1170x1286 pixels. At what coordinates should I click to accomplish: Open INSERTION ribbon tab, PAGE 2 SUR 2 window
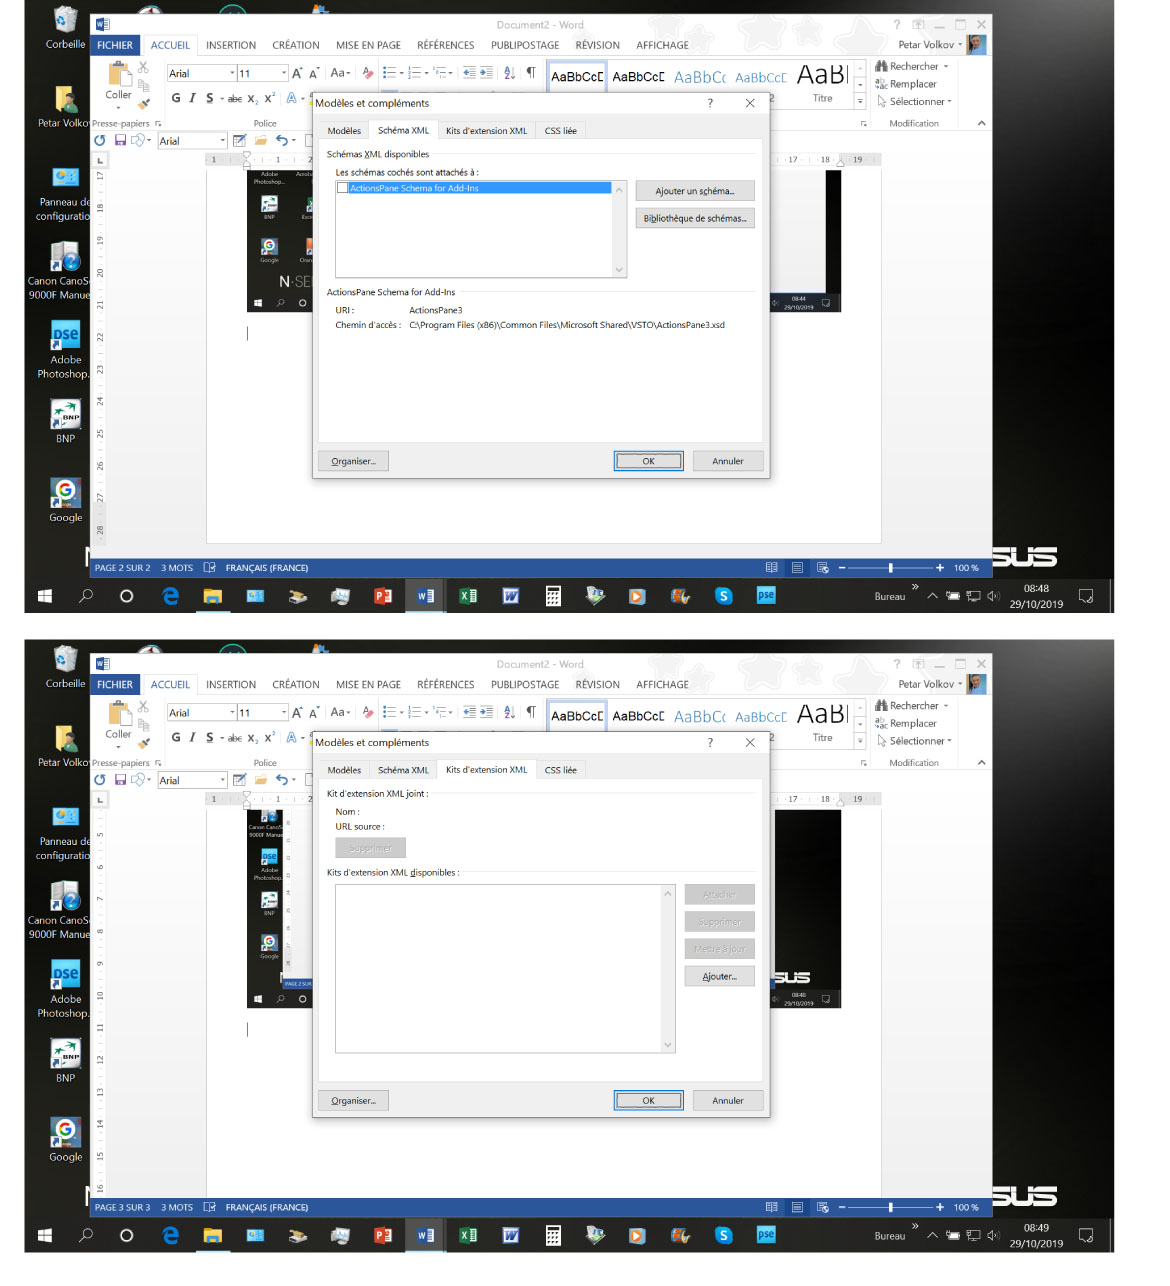pyautogui.click(x=231, y=45)
